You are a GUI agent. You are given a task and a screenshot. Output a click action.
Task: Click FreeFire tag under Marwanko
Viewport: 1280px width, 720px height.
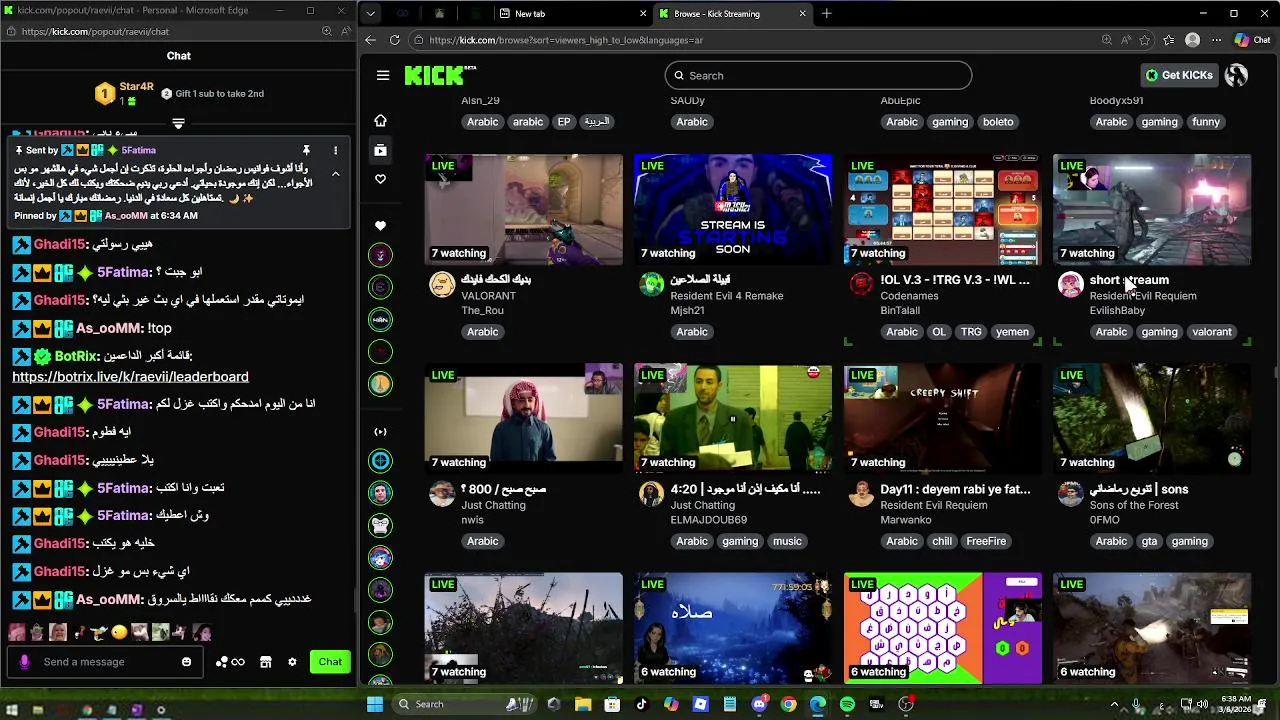[985, 541]
